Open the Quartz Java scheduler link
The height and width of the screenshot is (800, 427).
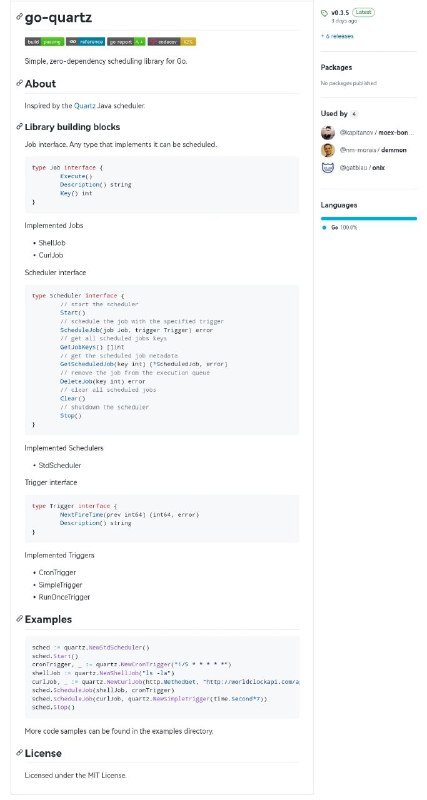click(x=85, y=106)
